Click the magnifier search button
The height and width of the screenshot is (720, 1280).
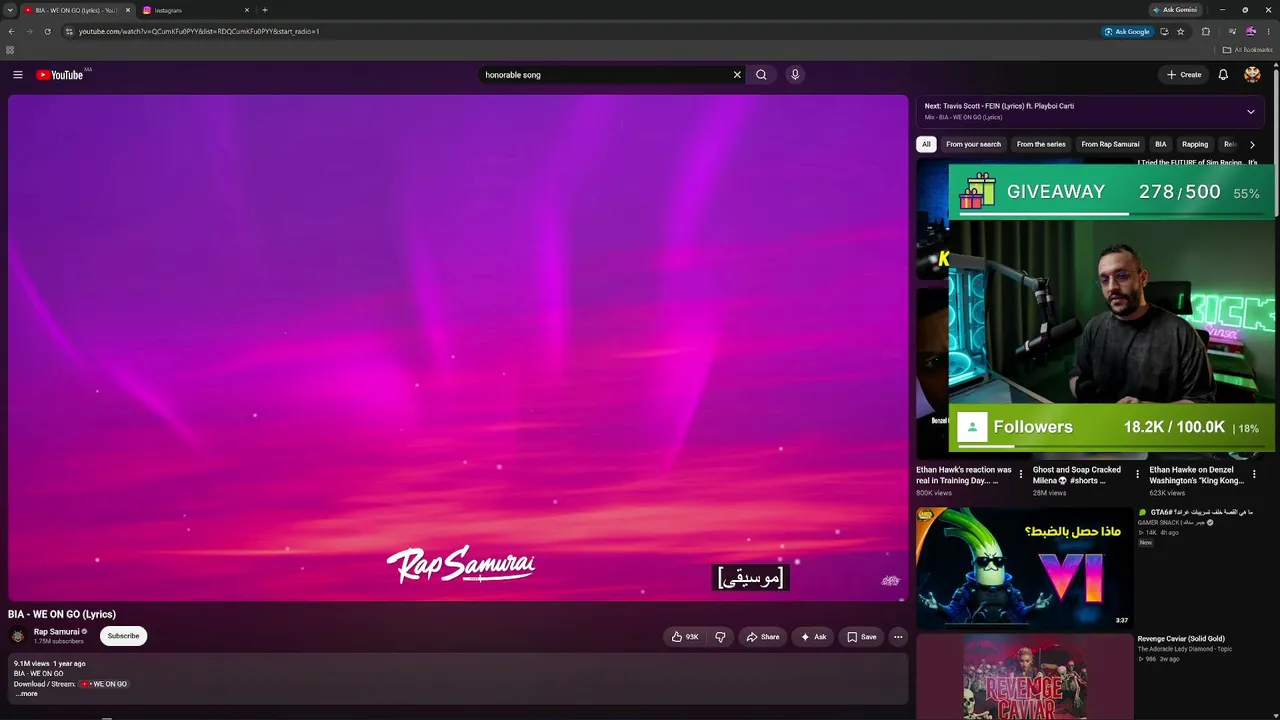point(761,75)
